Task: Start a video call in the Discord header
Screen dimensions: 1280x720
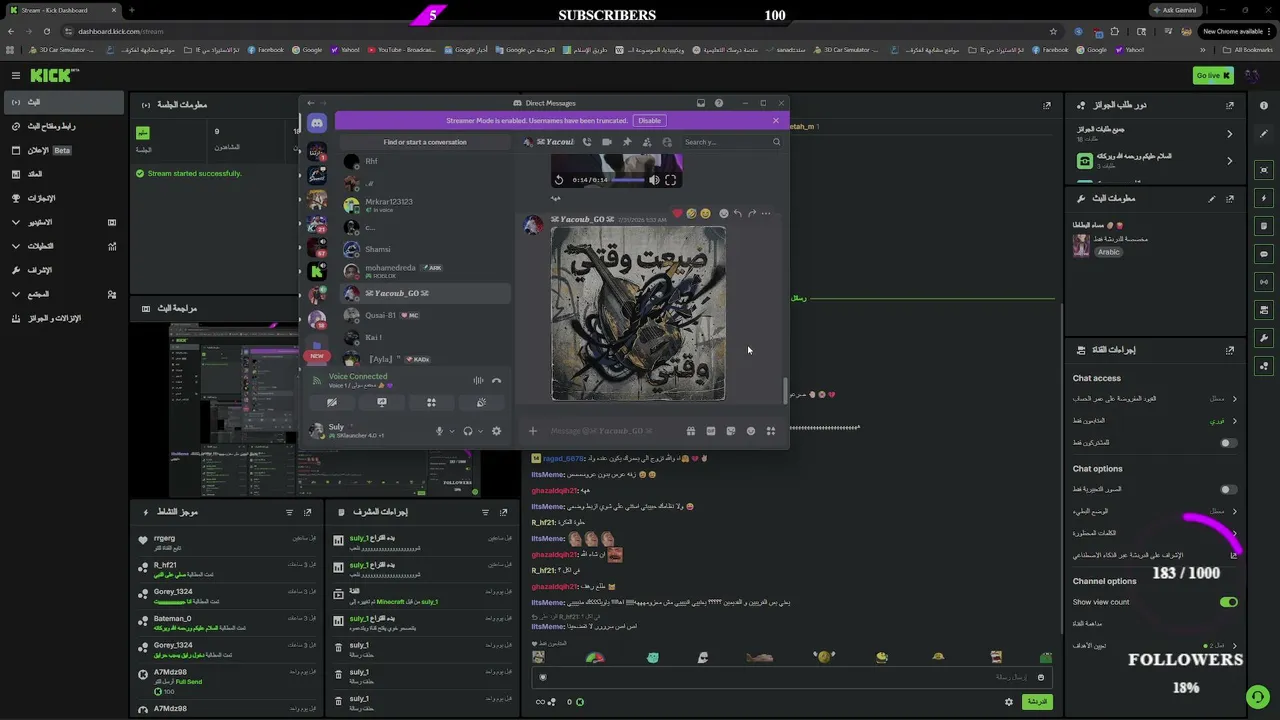Action: click(x=607, y=142)
